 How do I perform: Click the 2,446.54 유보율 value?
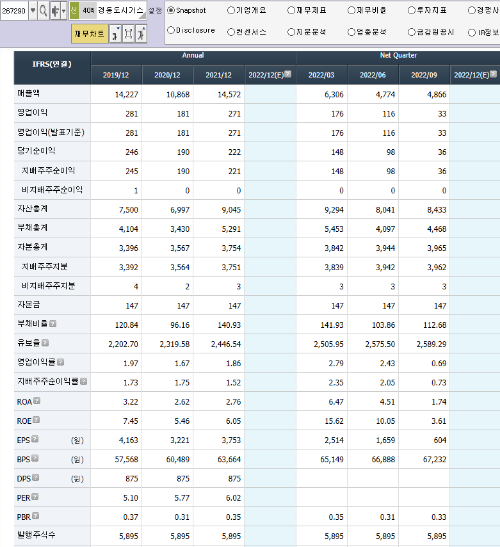(x=226, y=344)
